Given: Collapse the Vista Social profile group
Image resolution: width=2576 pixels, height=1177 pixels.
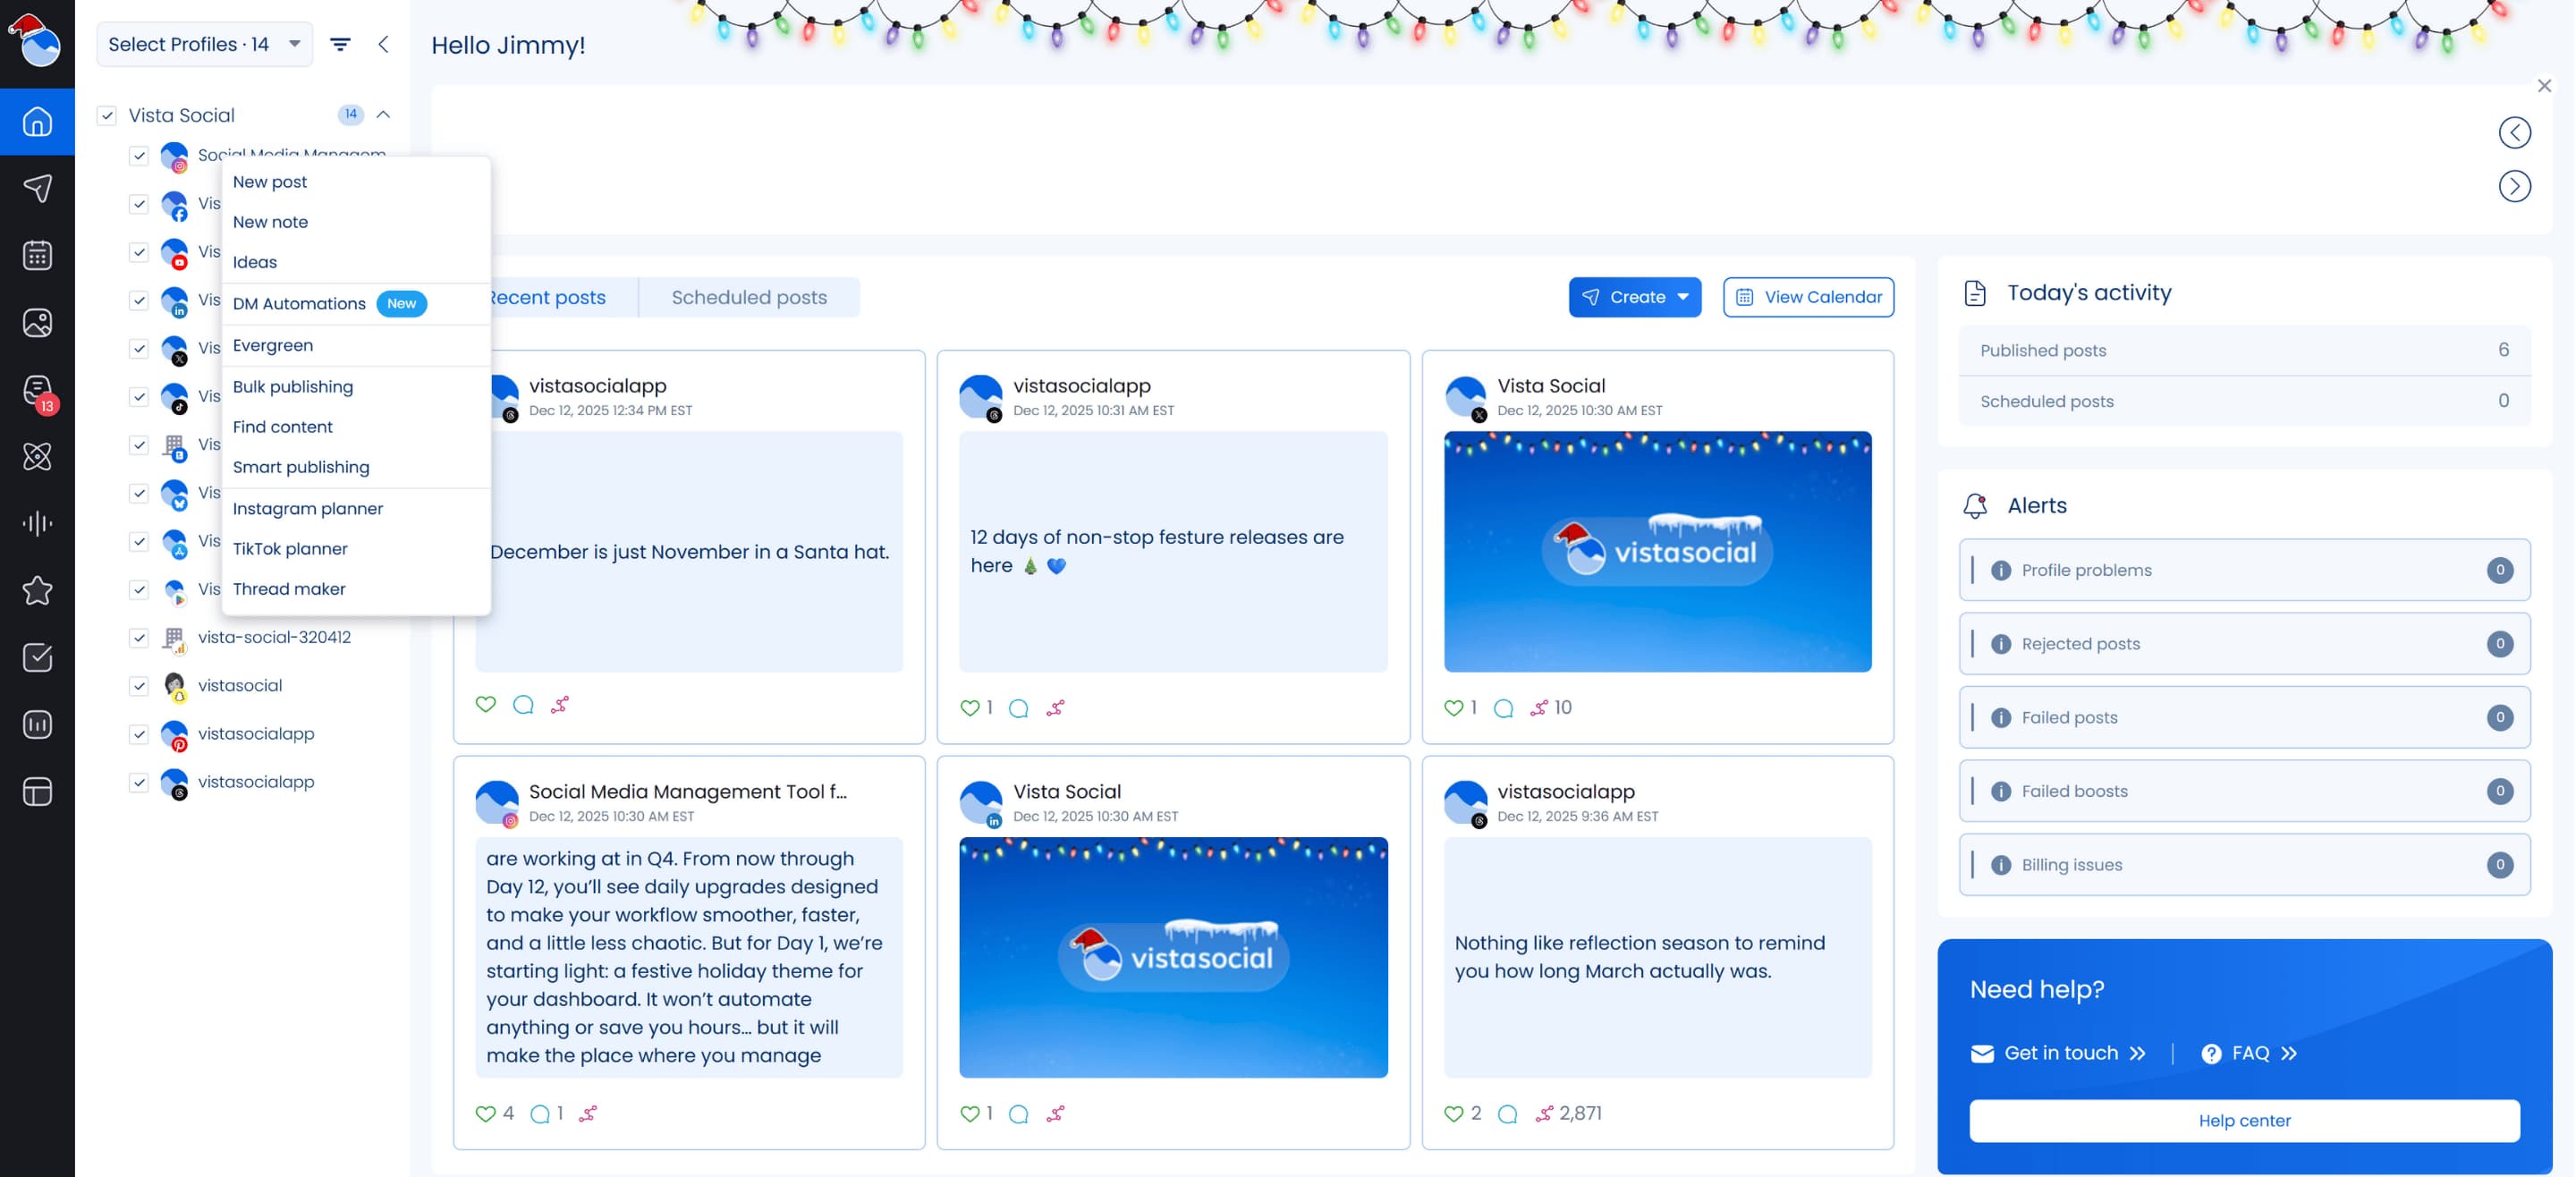Looking at the screenshot, I should pyautogui.click(x=383, y=114).
